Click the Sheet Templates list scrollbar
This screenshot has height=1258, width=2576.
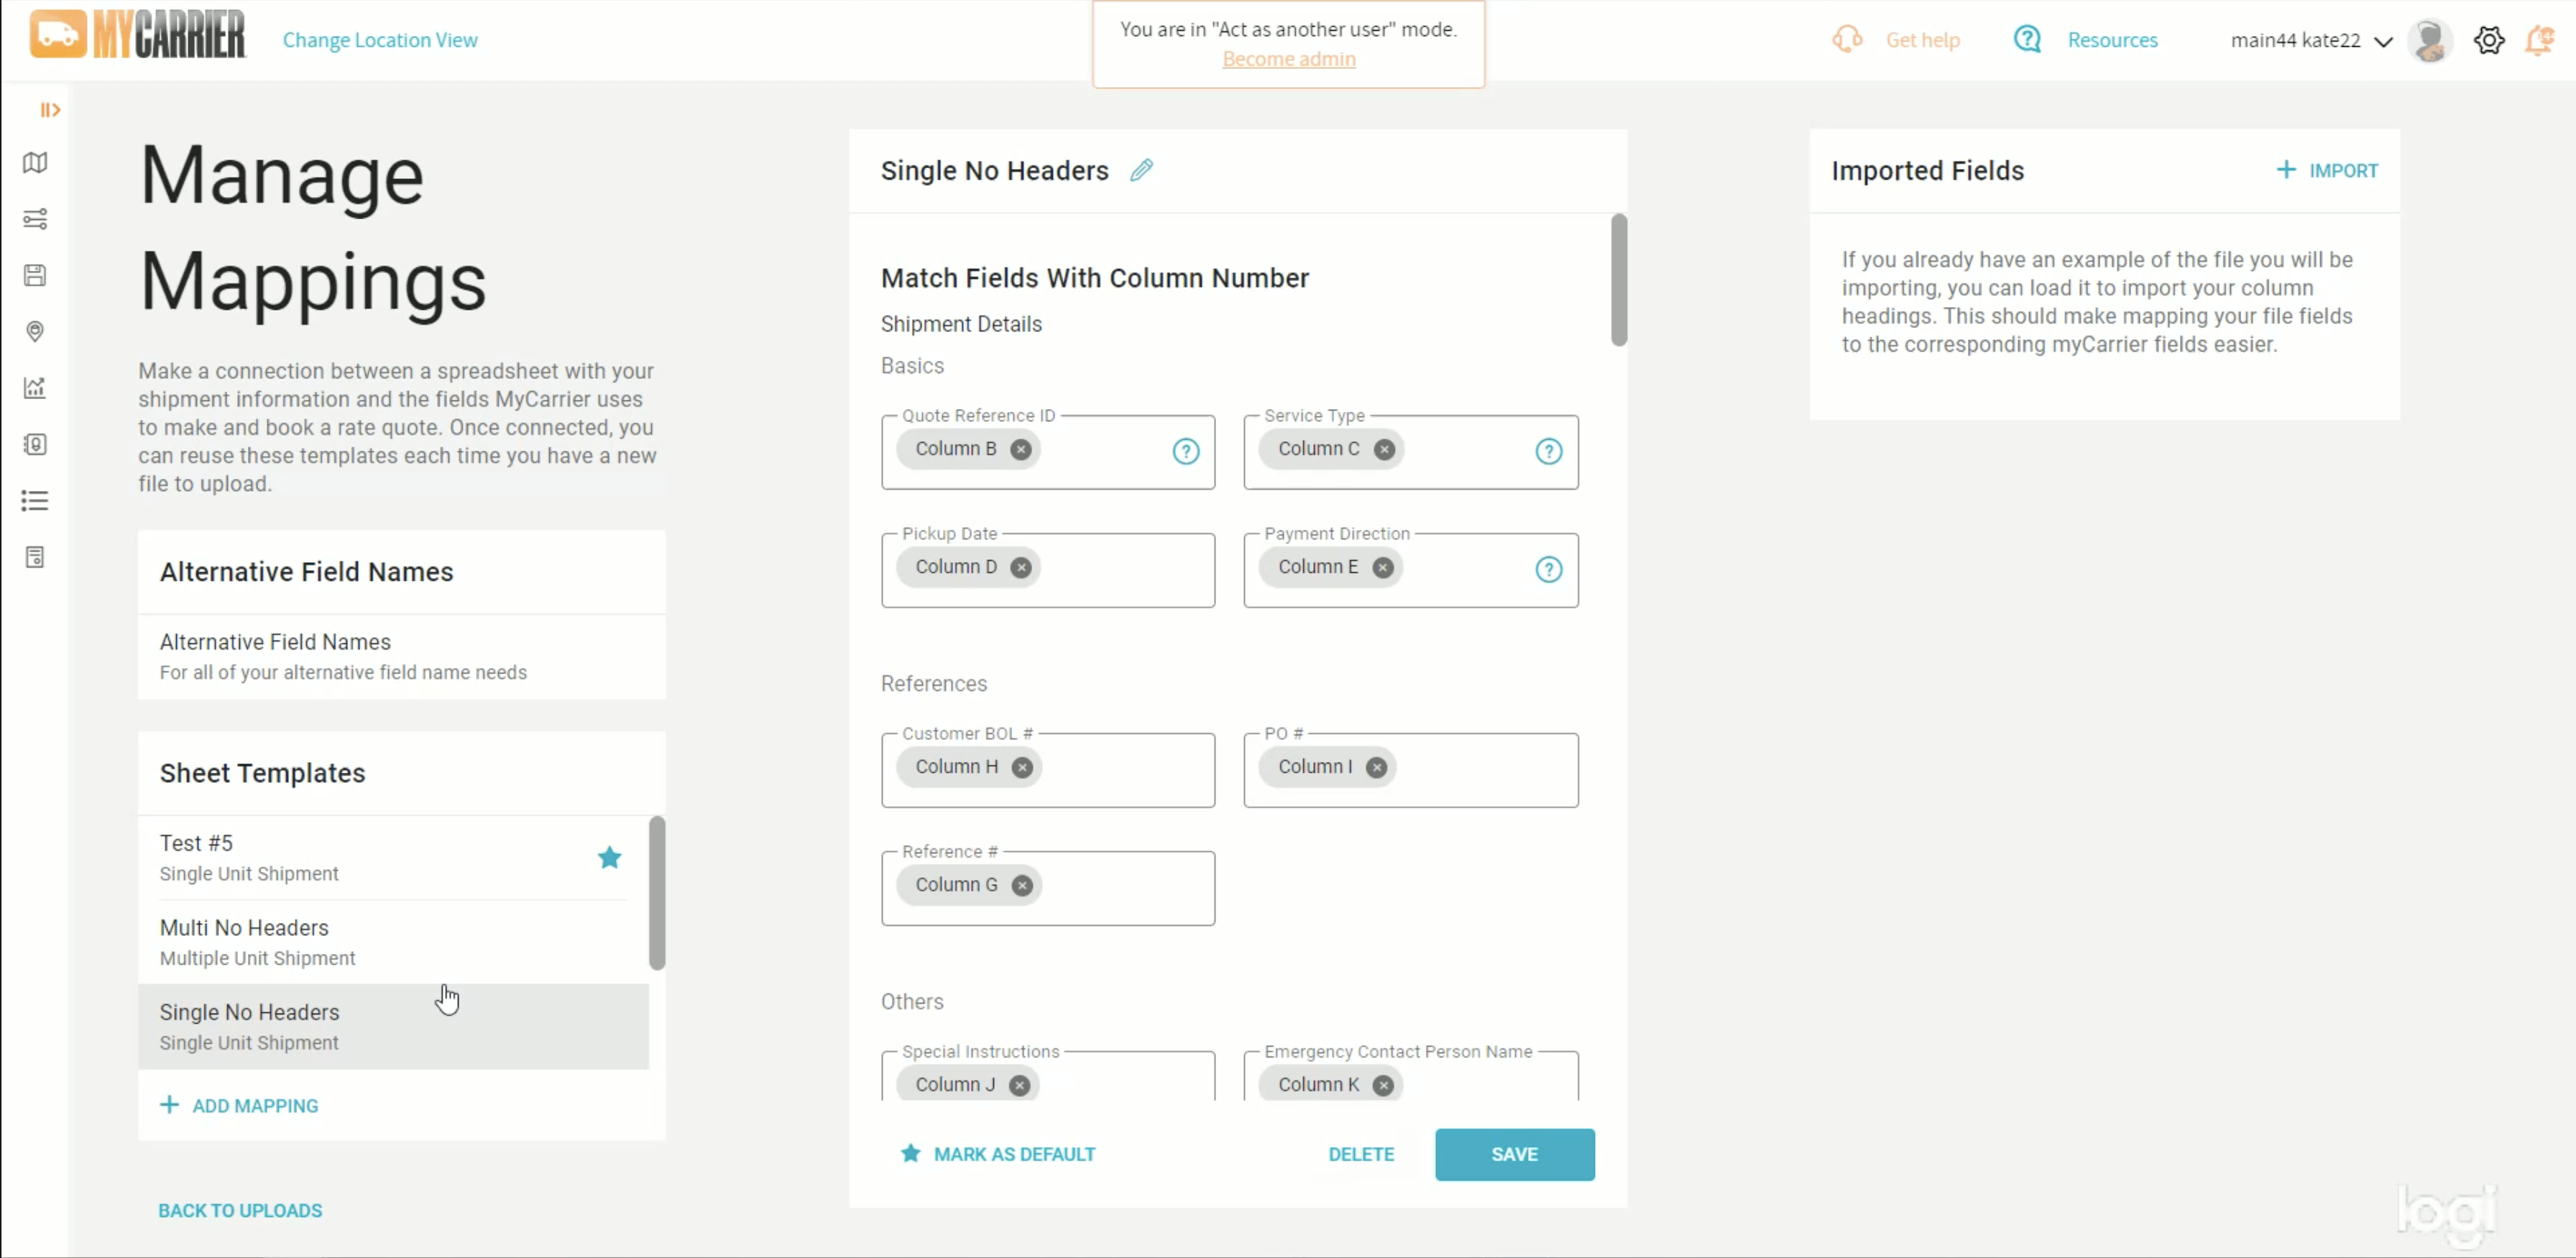pyautogui.click(x=656, y=893)
